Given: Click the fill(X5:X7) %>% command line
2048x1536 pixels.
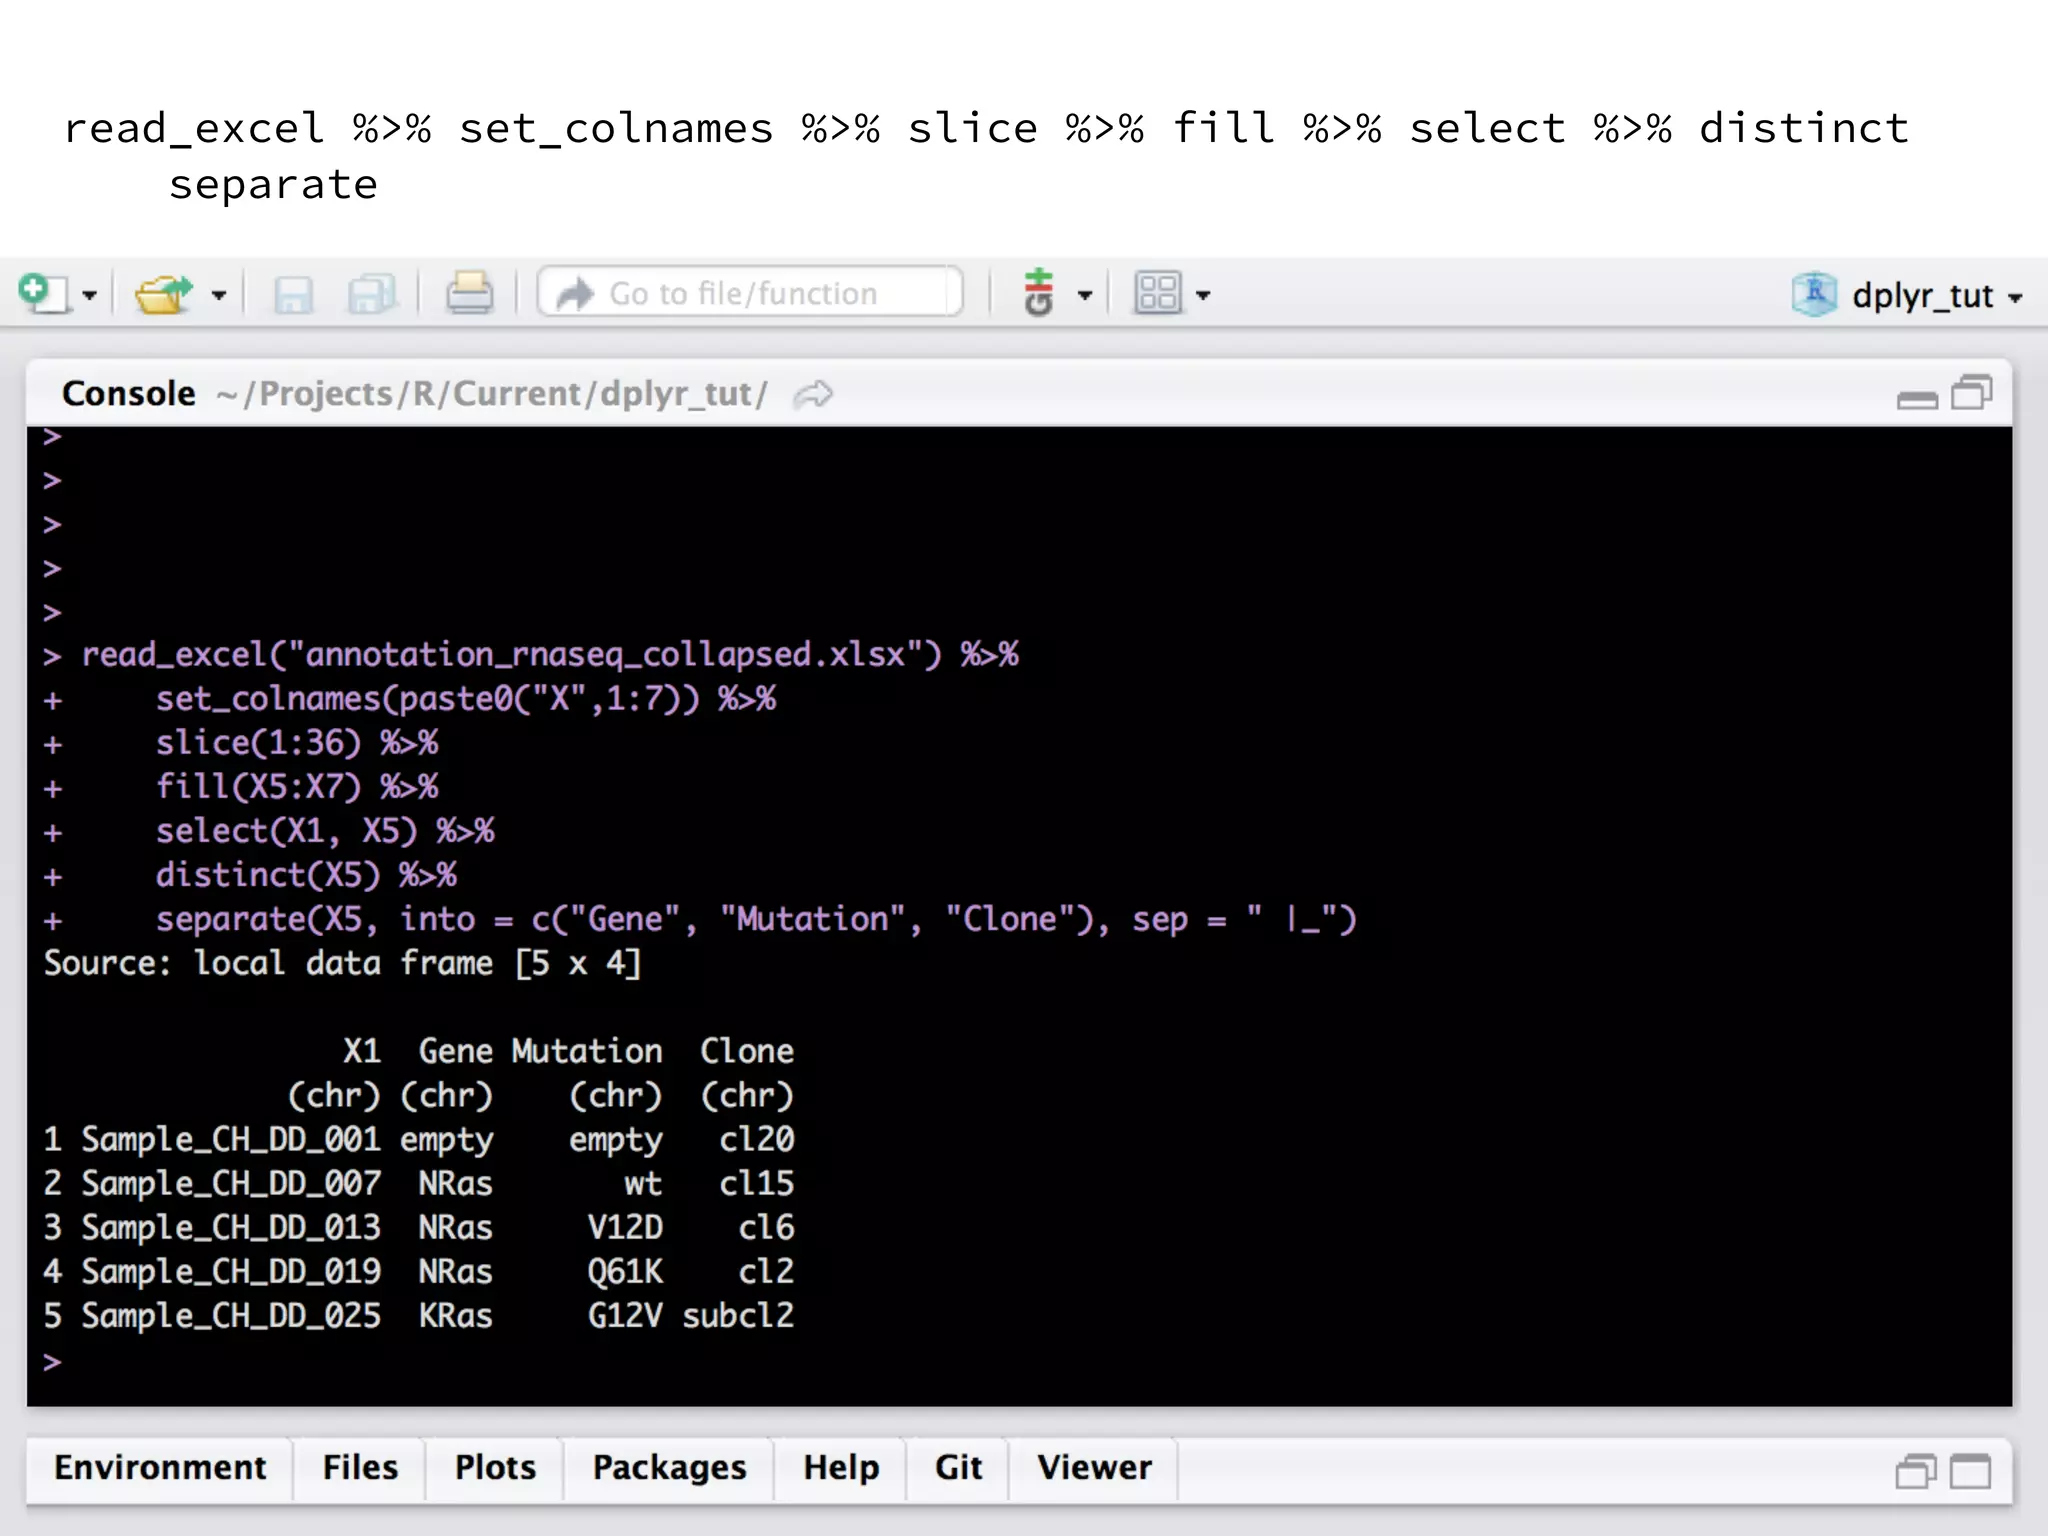Looking at the screenshot, I should (x=241, y=787).
